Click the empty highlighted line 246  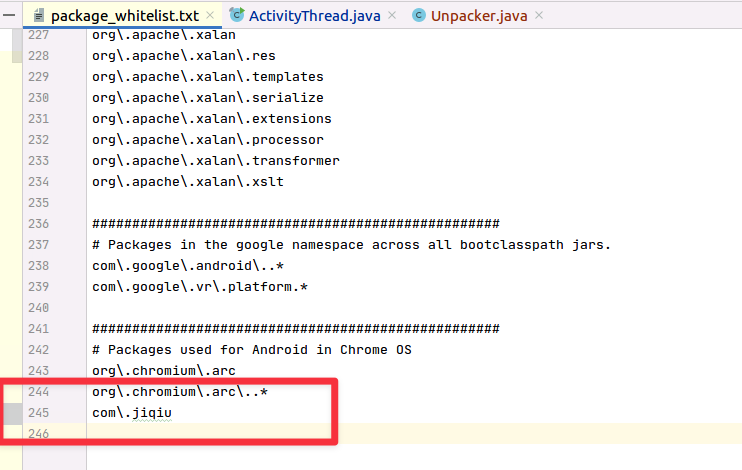[x=400, y=433]
